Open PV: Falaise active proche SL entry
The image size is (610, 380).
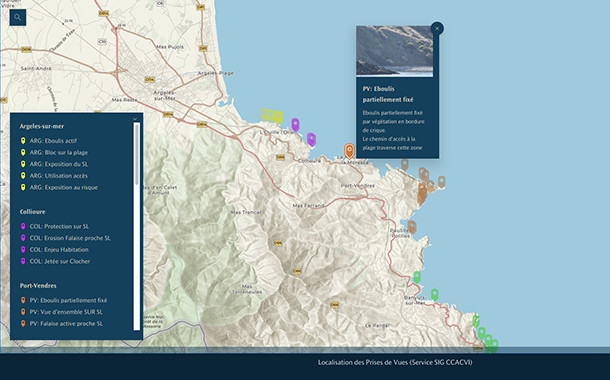[61, 324]
